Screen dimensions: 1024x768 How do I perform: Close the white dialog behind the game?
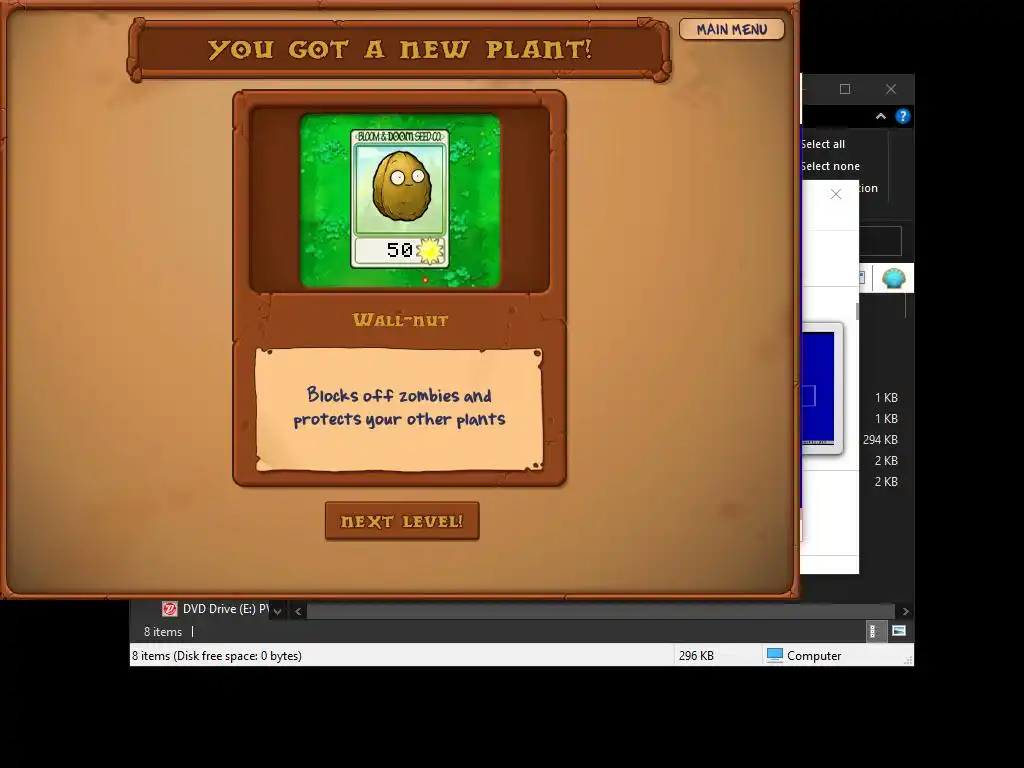[836, 194]
